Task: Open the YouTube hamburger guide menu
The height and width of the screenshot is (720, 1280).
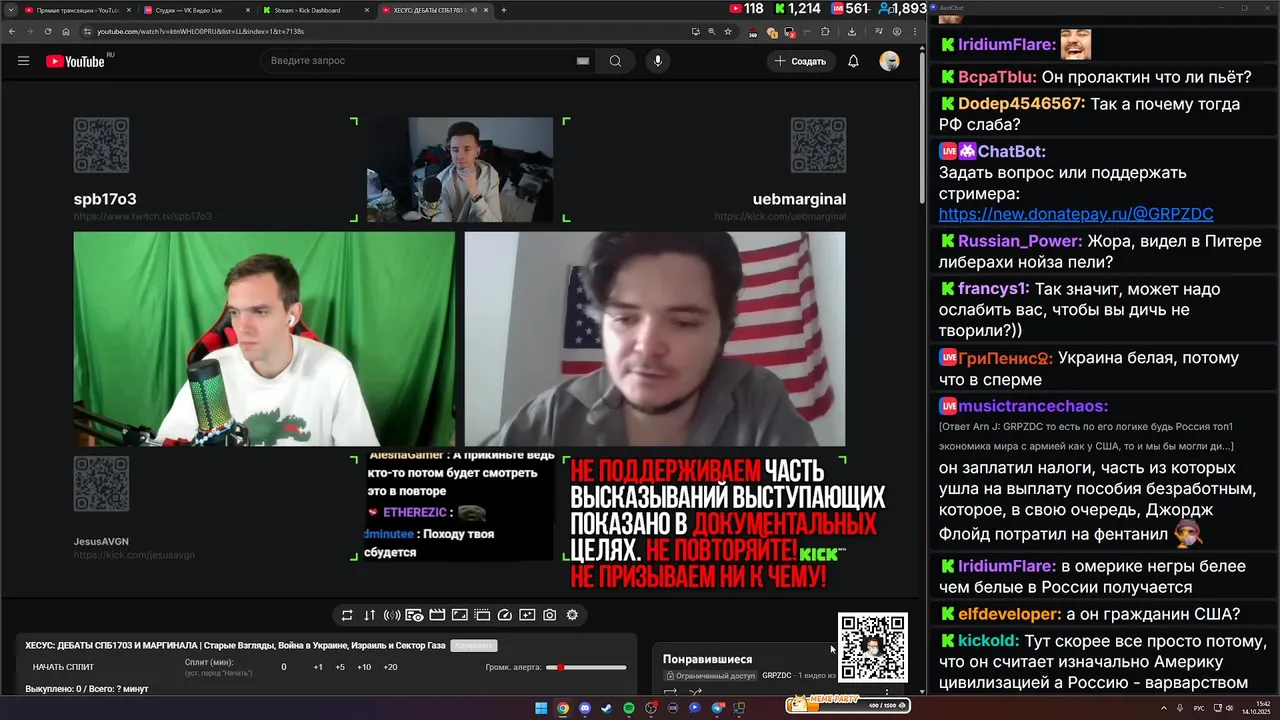Action: click(x=23, y=61)
